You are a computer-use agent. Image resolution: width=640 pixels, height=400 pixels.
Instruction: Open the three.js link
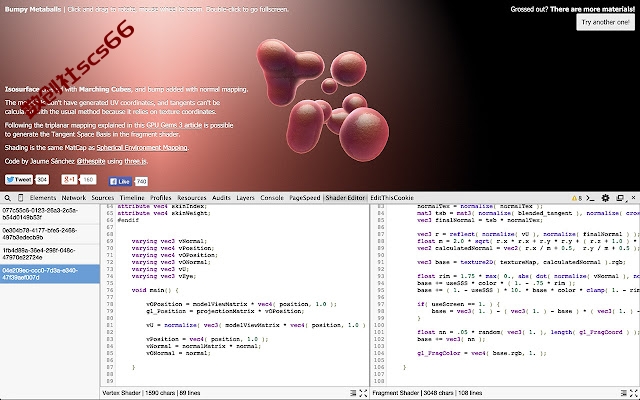coord(135,161)
